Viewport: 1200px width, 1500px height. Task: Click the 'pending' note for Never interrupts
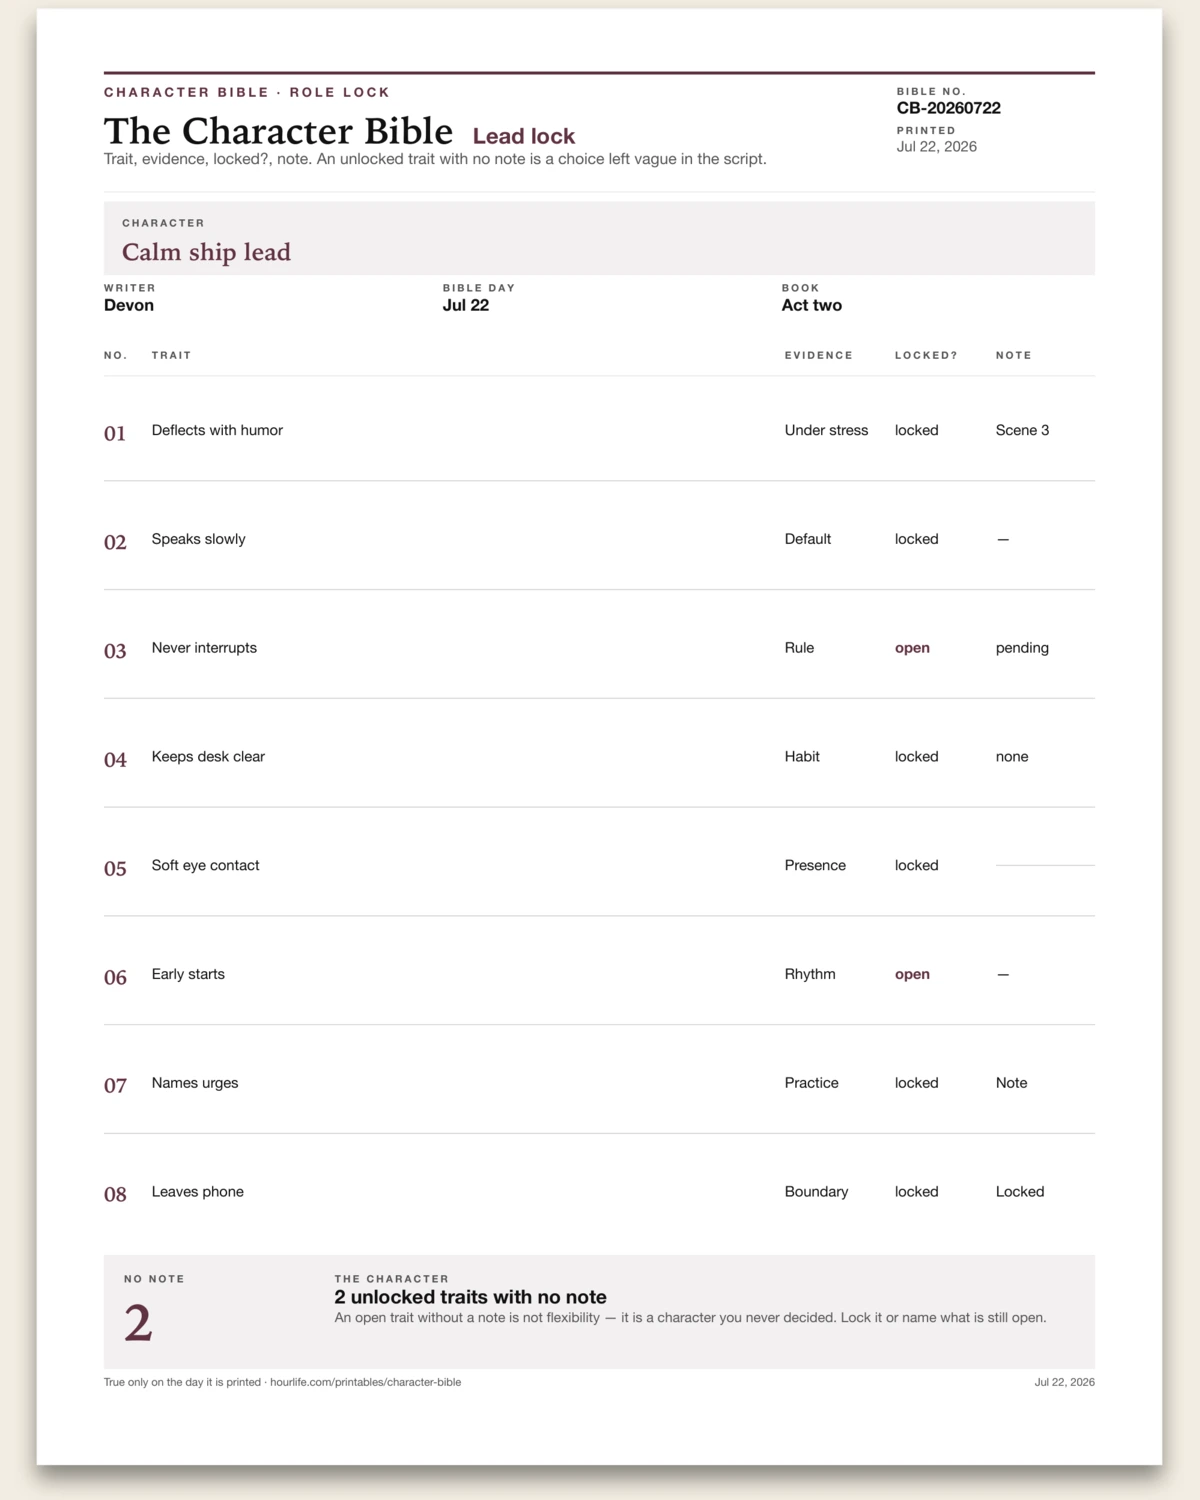(x=1022, y=648)
